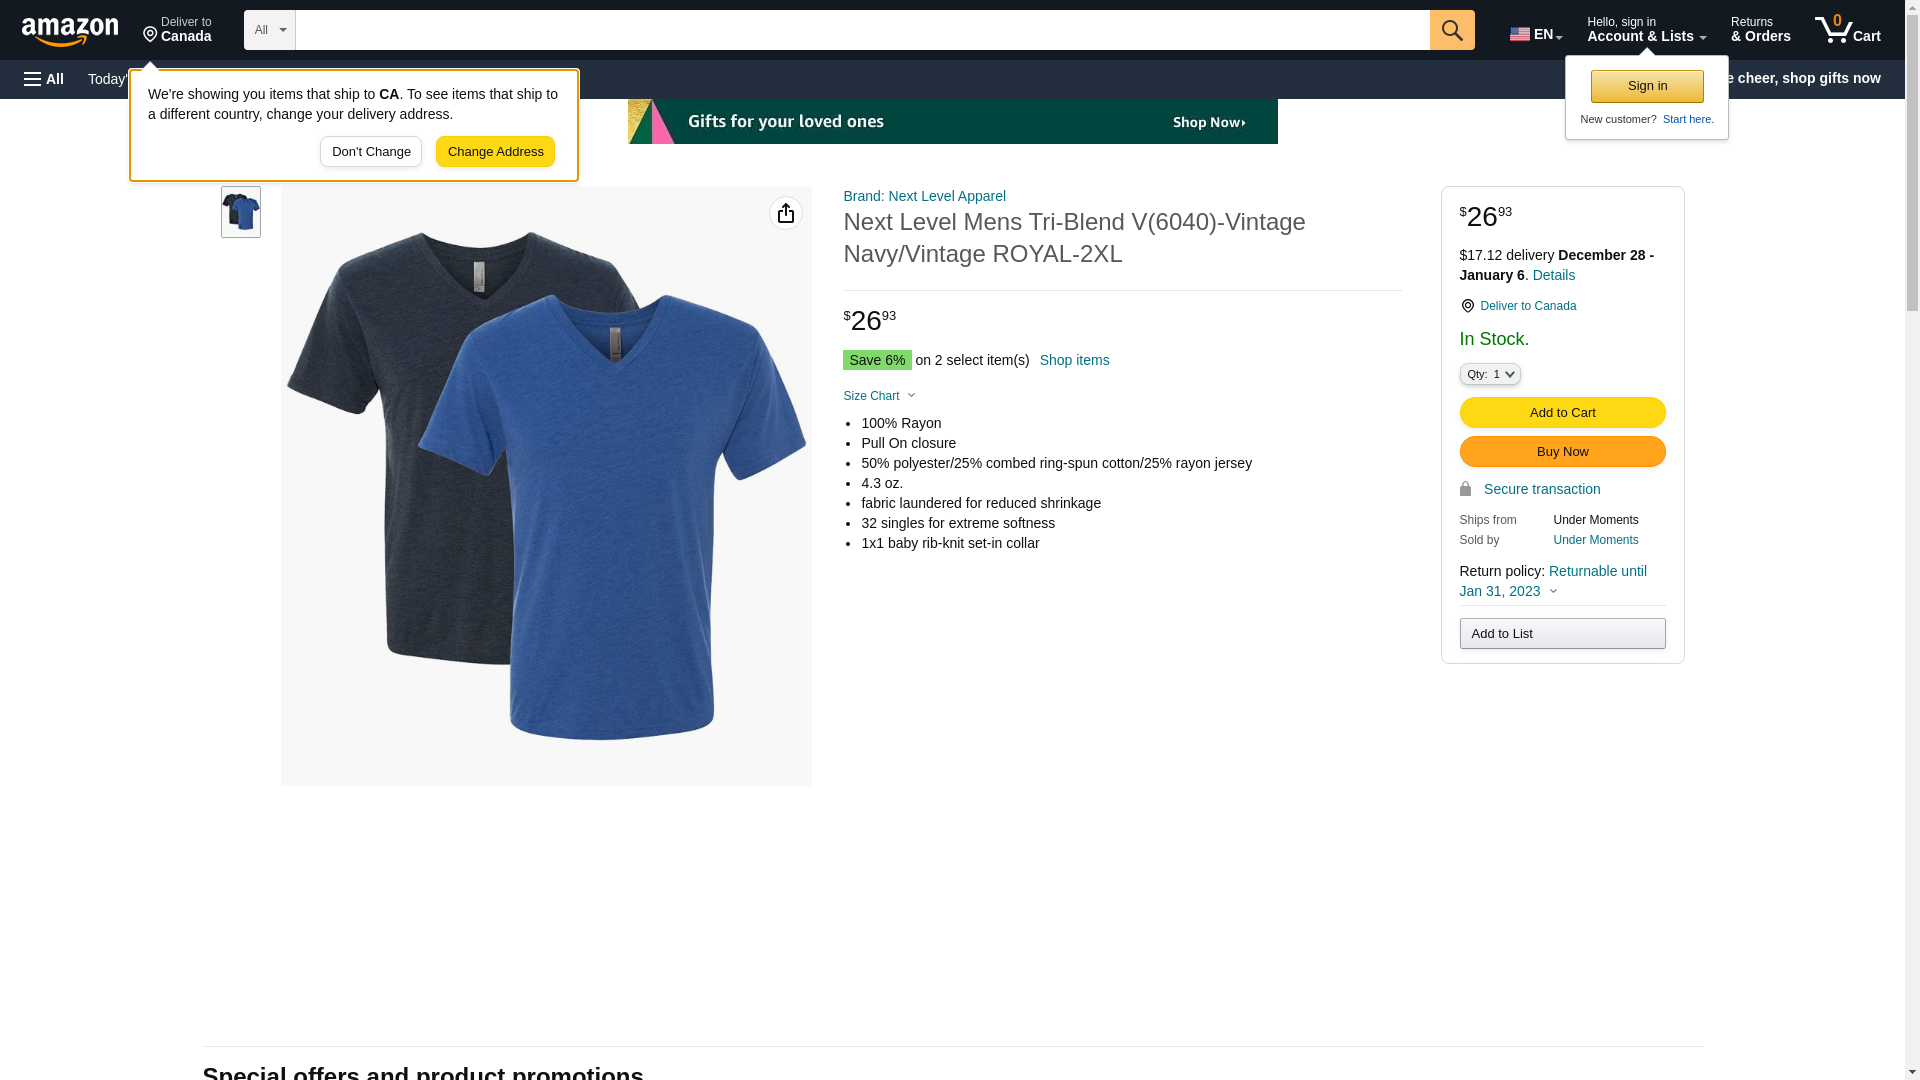The width and height of the screenshot is (1920, 1080).
Task: Open the search category All dropdown
Action: (x=269, y=30)
